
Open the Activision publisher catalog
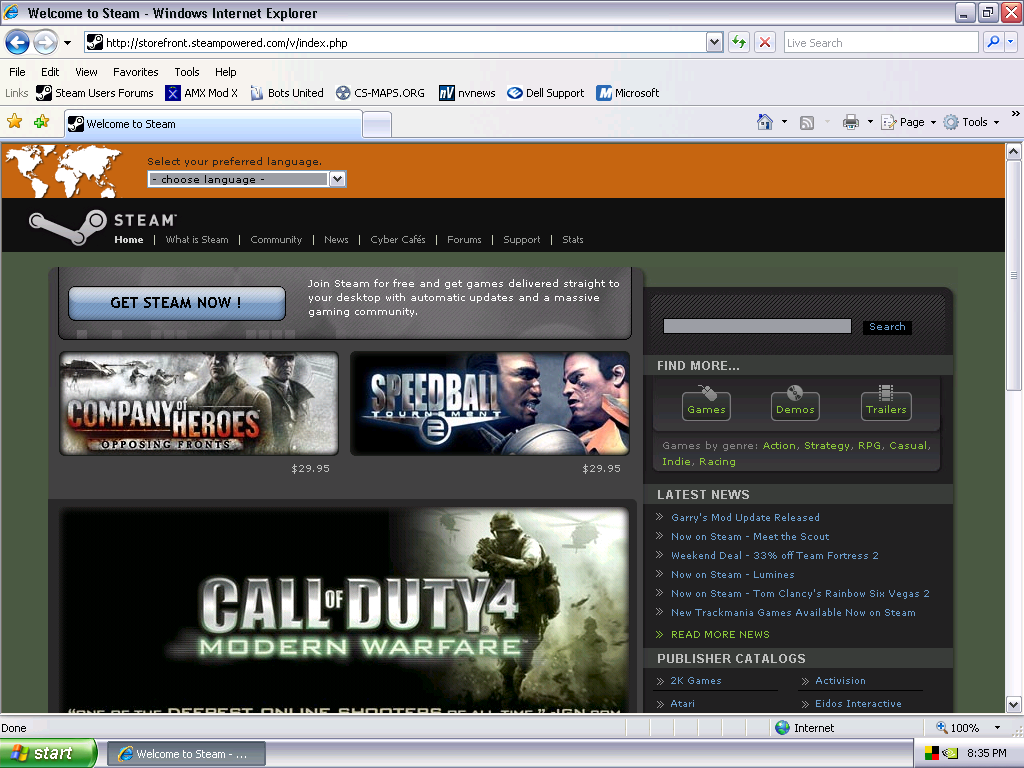coord(840,680)
